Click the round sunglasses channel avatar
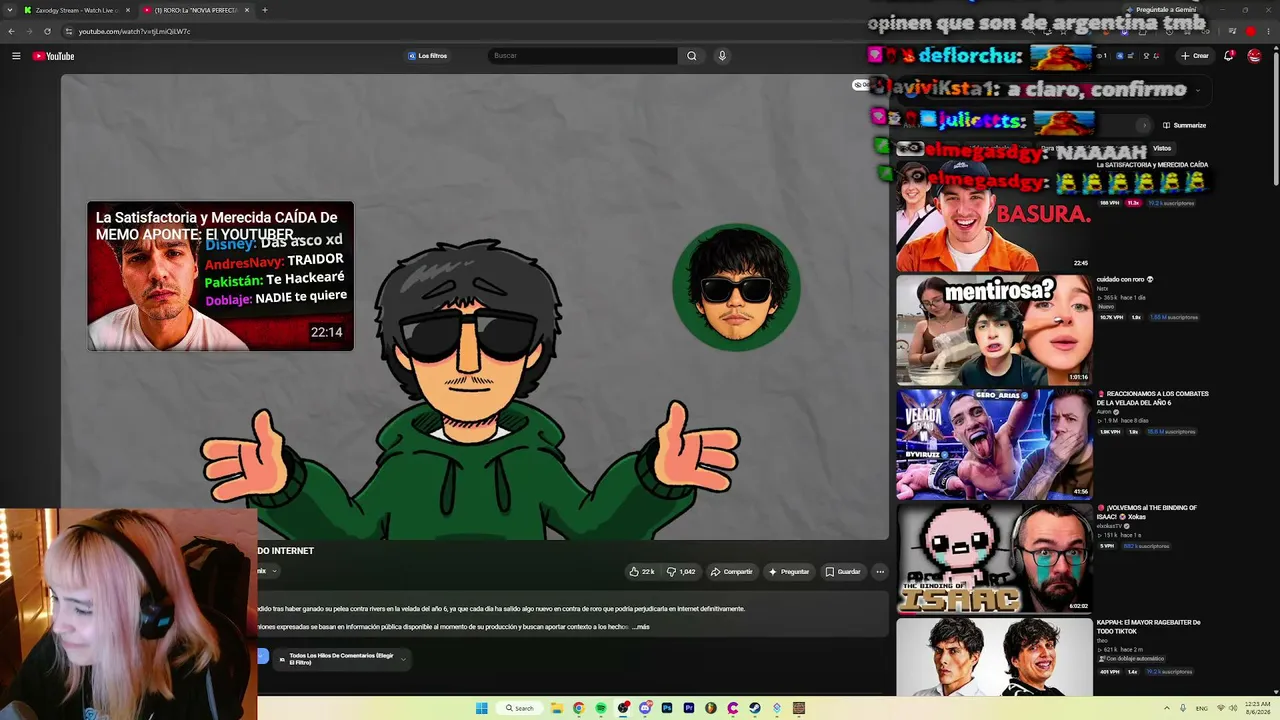The height and width of the screenshot is (720, 1280). (736, 287)
